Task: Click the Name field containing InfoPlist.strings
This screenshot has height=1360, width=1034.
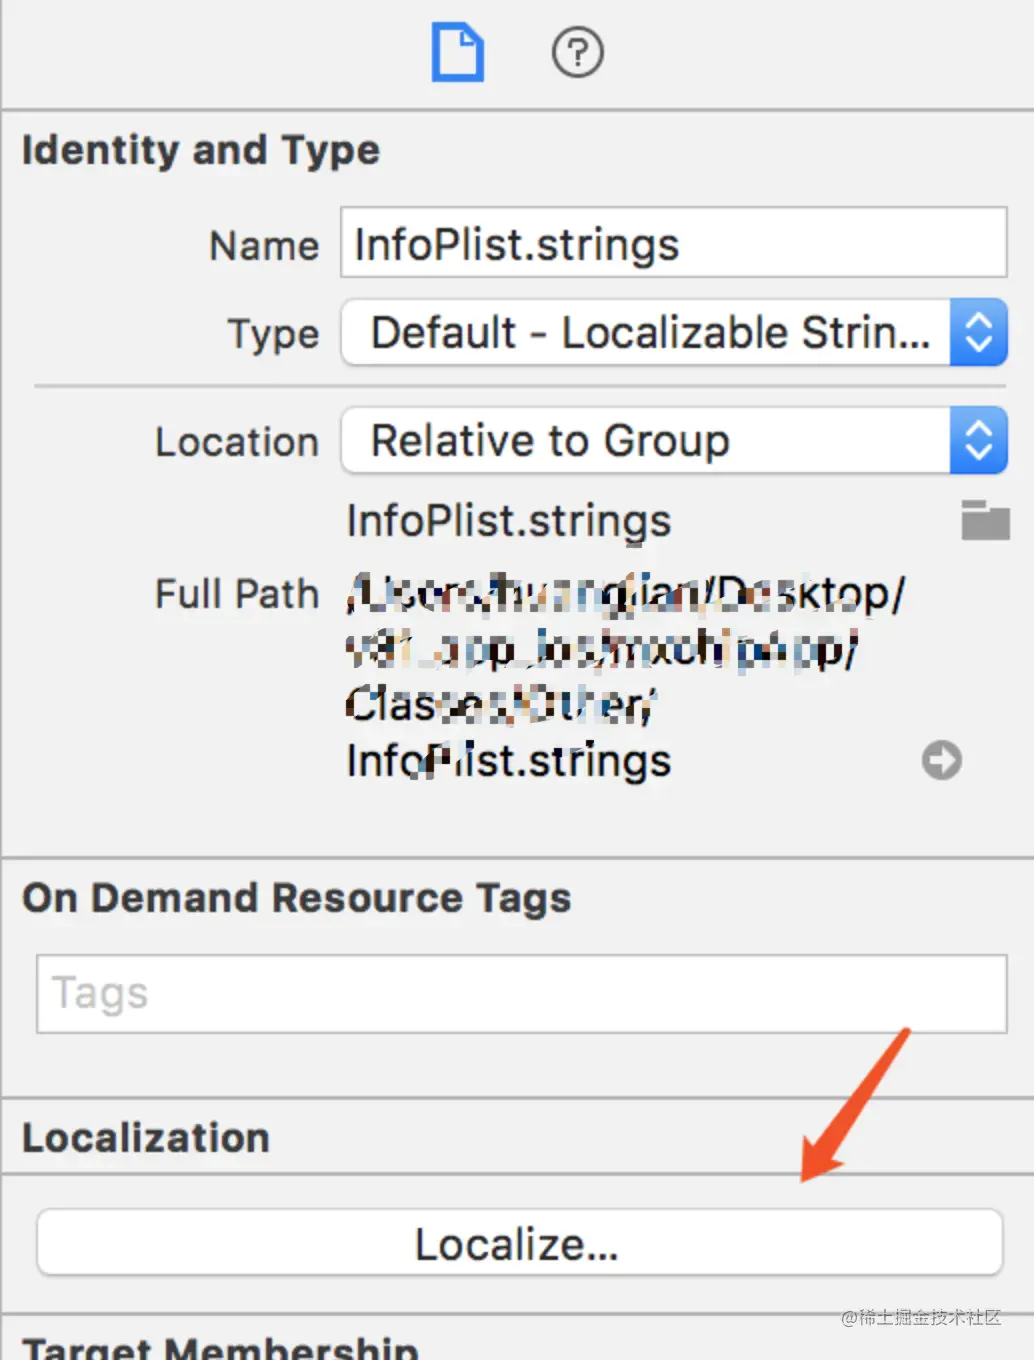Action: point(673,243)
